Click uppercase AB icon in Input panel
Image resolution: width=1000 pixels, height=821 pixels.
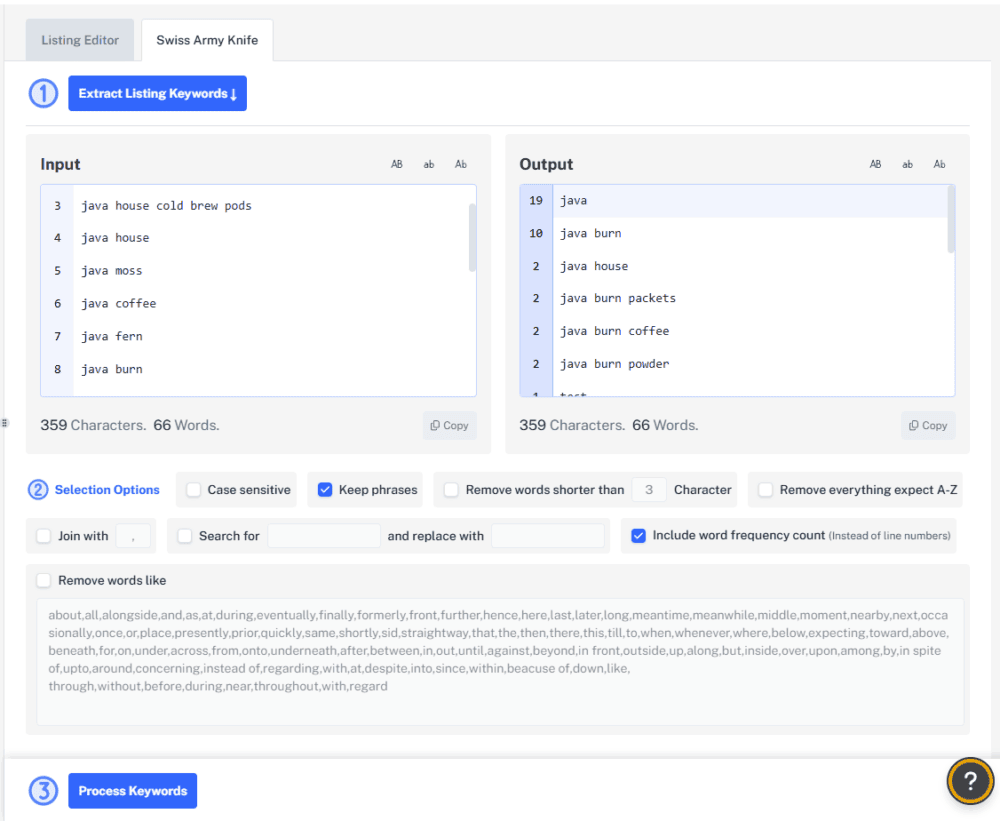click(397, 164)
